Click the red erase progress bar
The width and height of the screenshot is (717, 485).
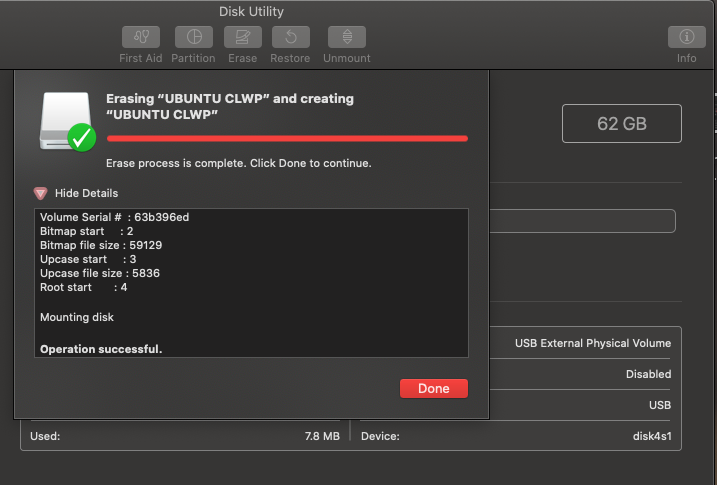pyautogui.click(x=287, y=139)
